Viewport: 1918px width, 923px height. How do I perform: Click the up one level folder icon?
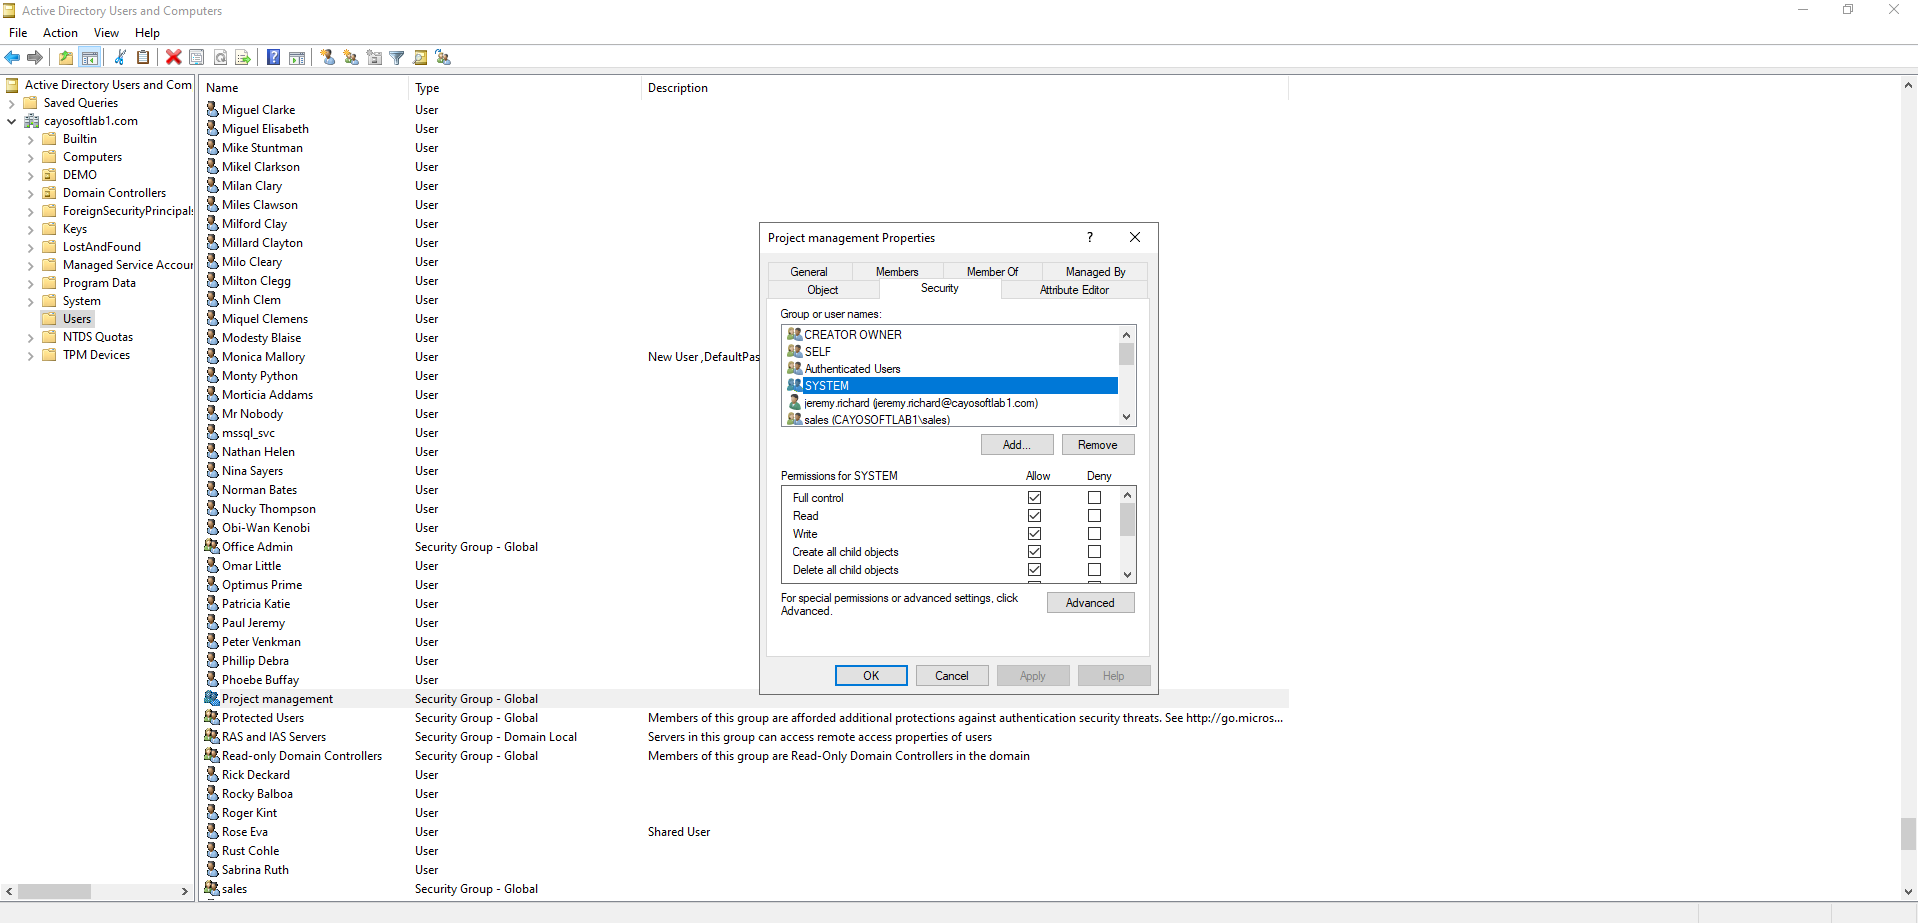point(66,58)
